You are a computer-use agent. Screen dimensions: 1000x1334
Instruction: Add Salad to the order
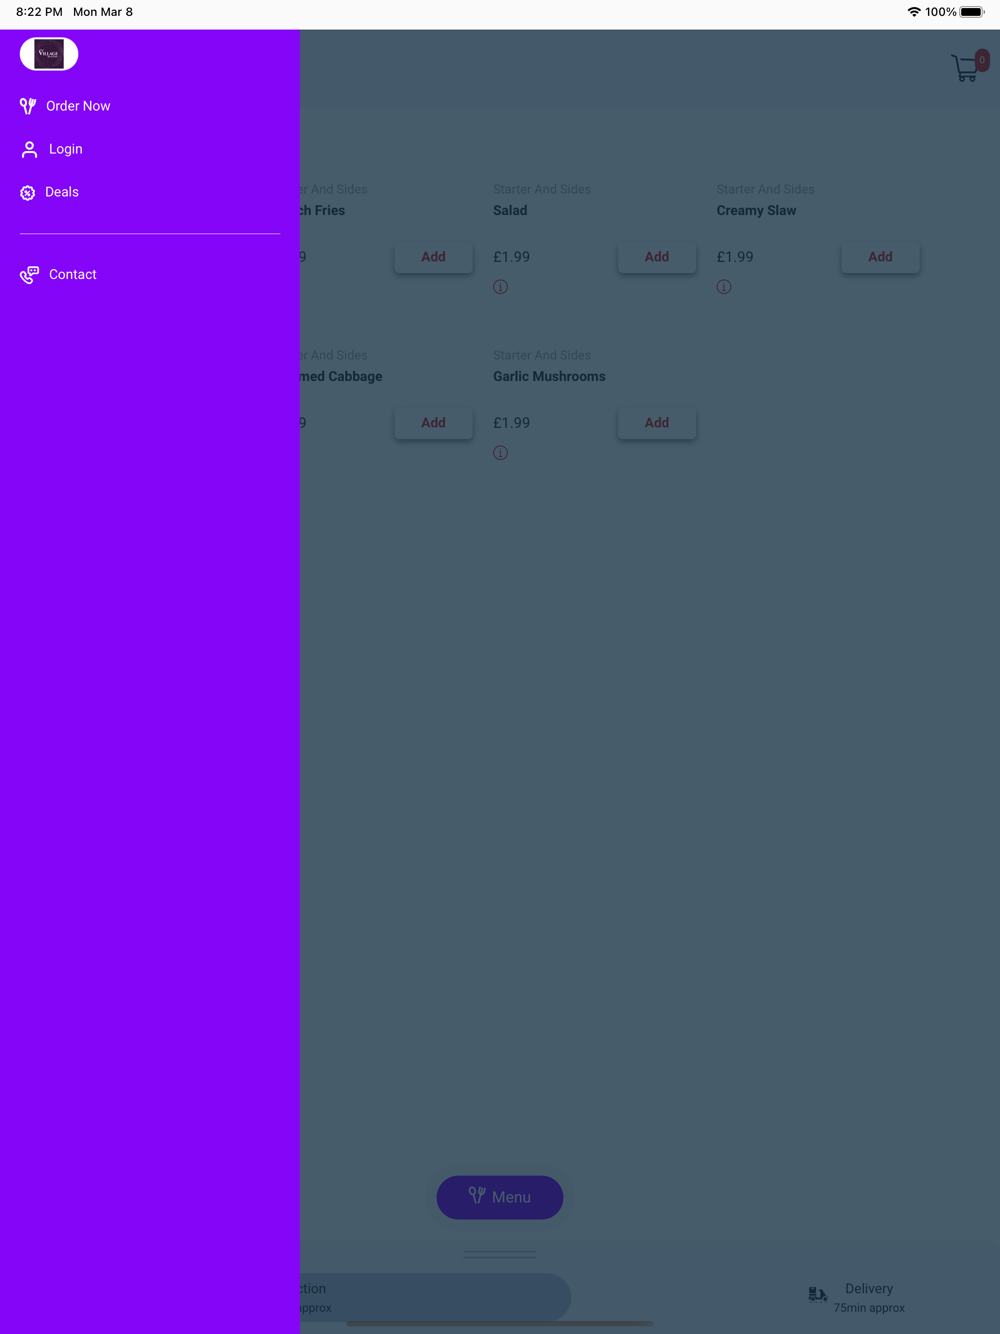[x=657, y=257]
